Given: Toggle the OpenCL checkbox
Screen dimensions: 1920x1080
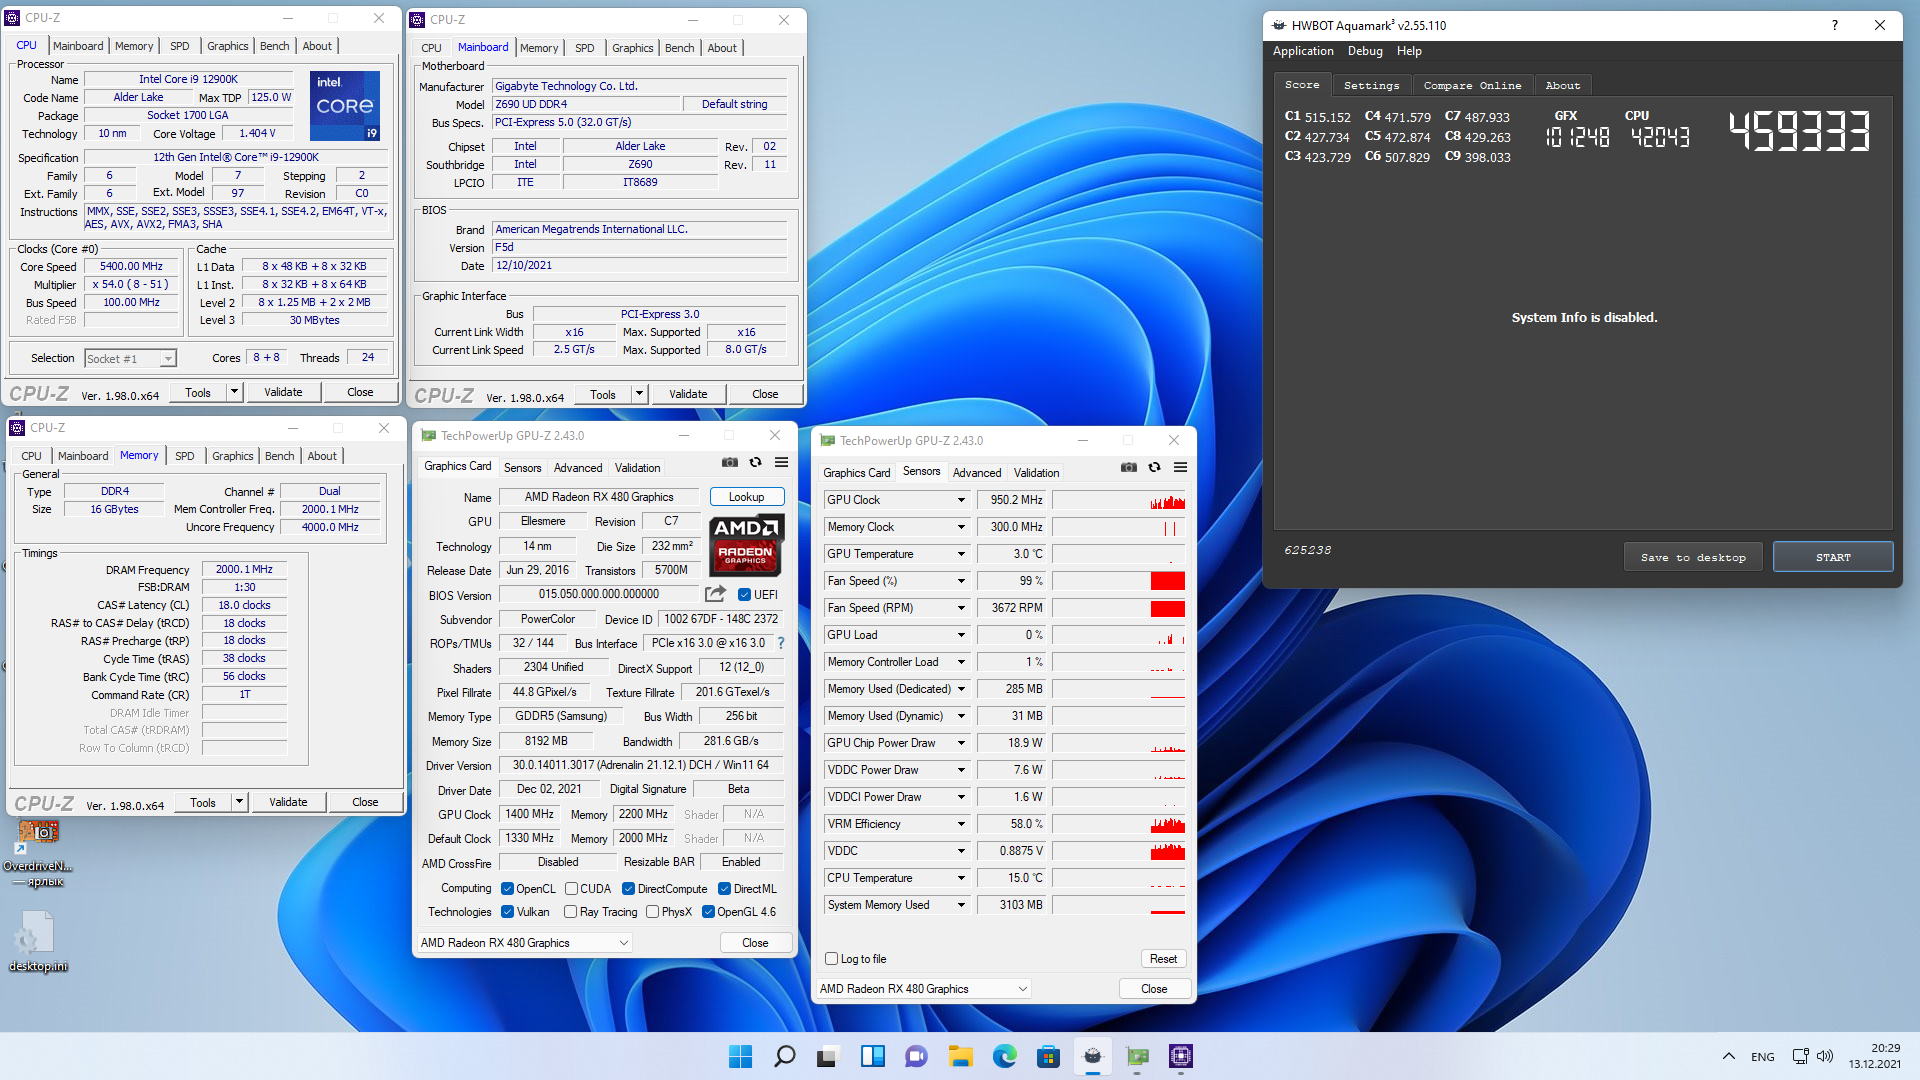Looking at the screenshot, I should (x=507, y=888).
